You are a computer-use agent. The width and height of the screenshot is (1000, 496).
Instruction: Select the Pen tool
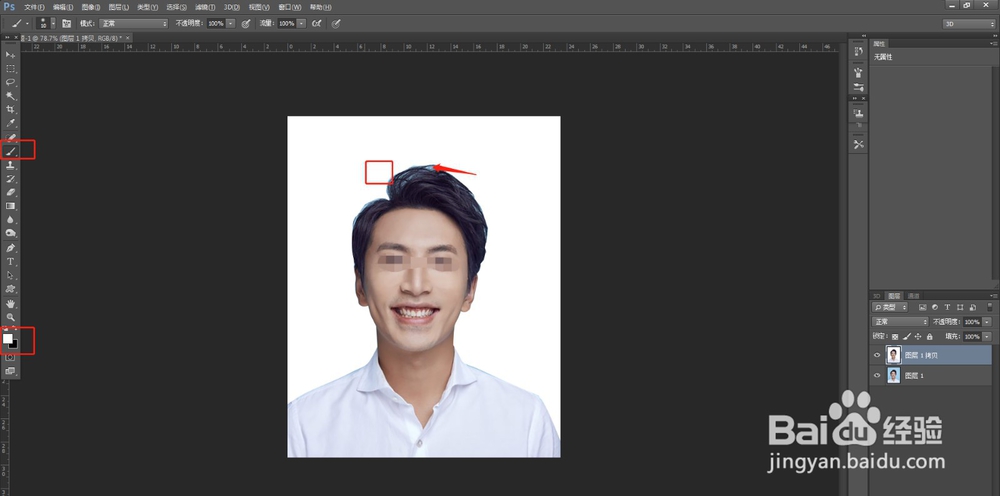click(x=11, y=247)
